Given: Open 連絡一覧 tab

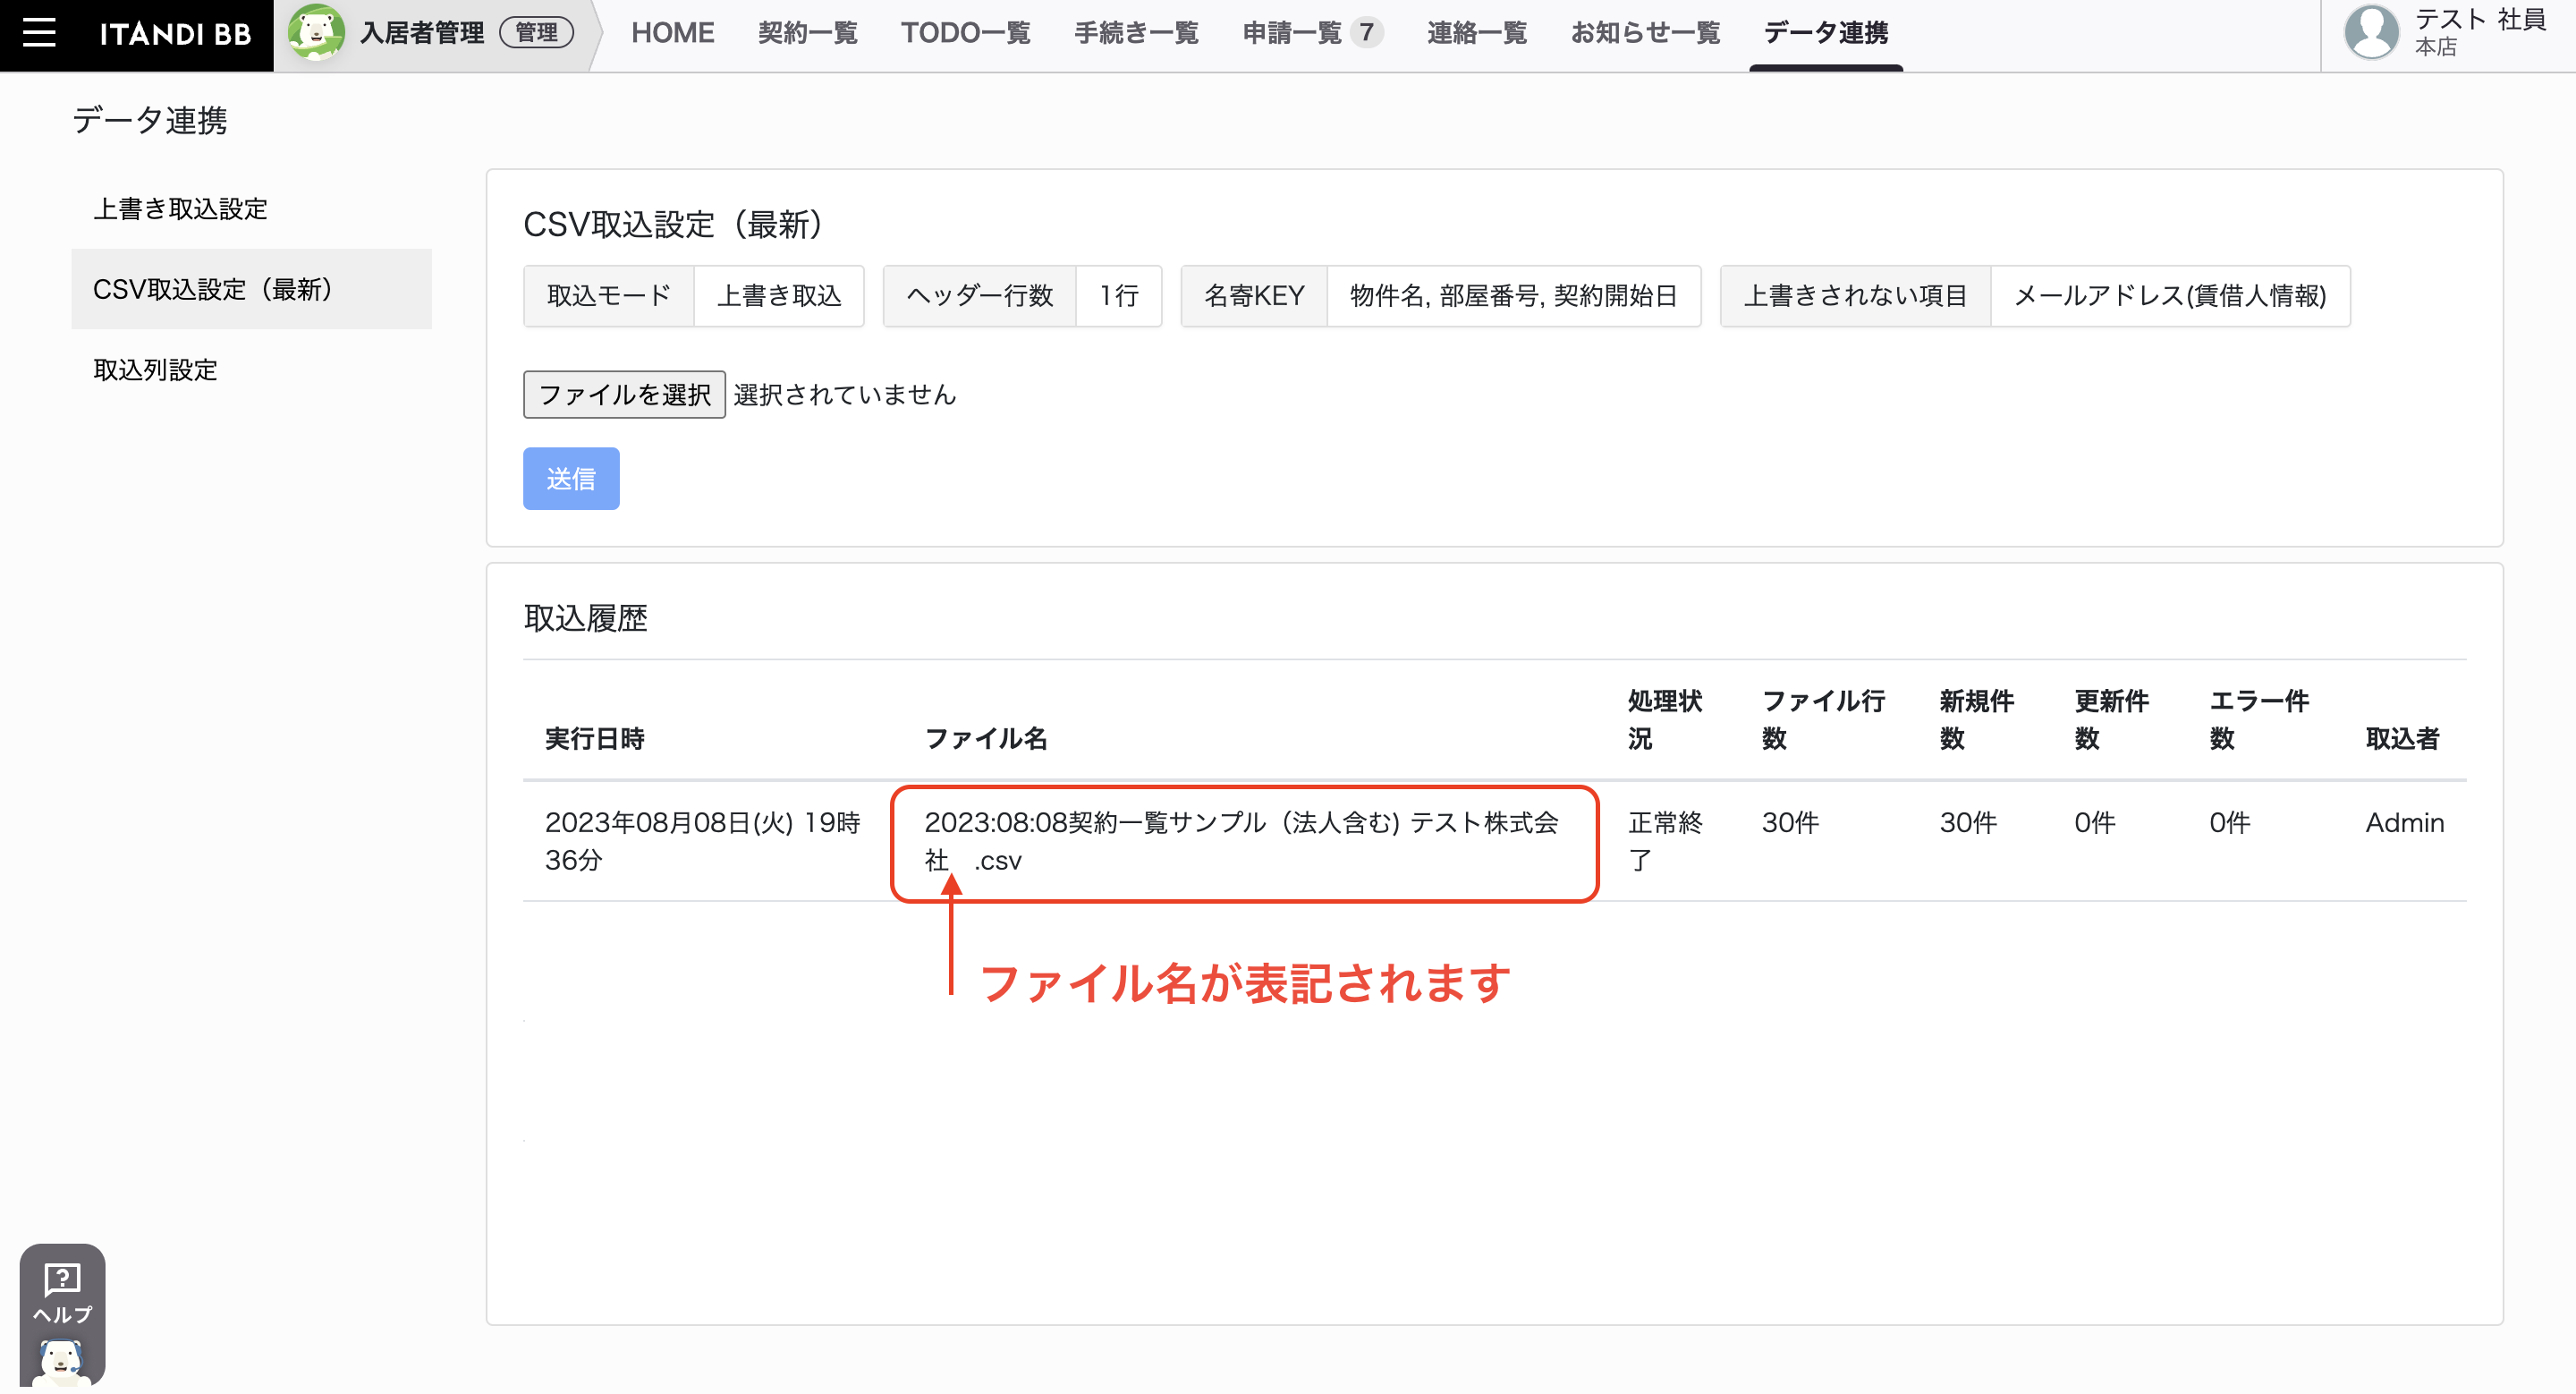Looking at the screenshot, I should pyautogui.click(x=1477, y=33).
